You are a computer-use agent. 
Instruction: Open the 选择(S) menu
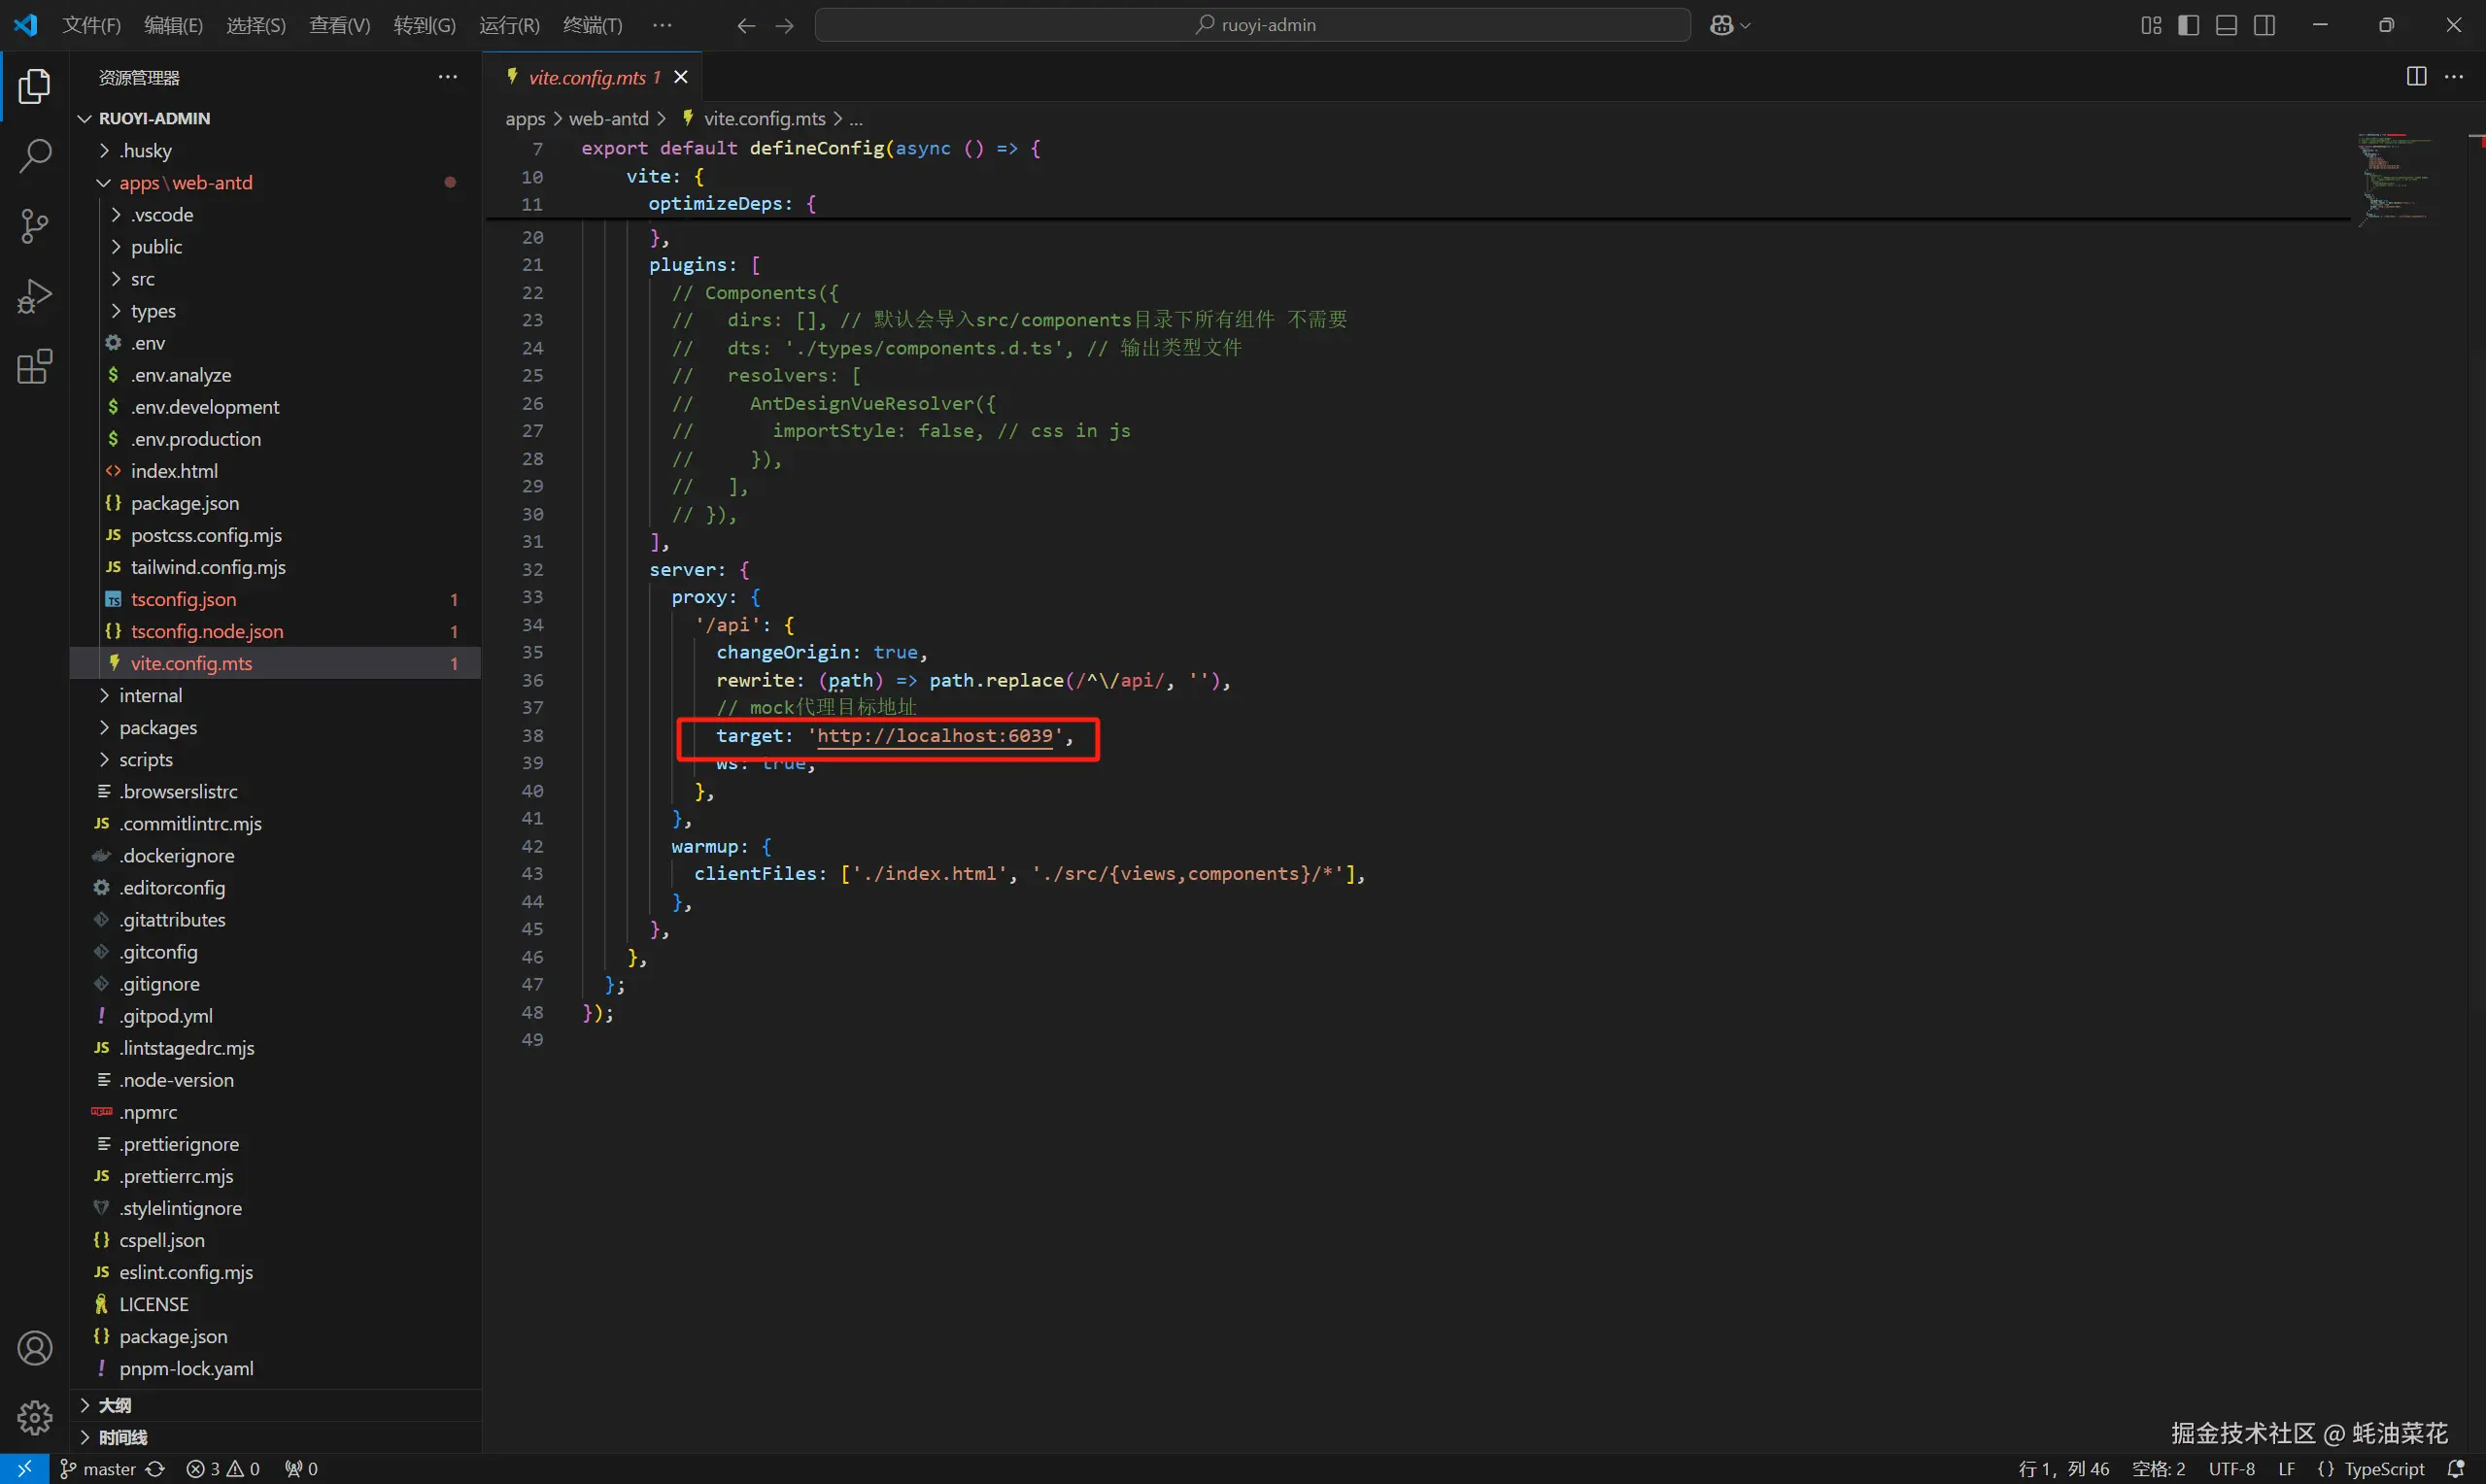[x=256, y=25]
